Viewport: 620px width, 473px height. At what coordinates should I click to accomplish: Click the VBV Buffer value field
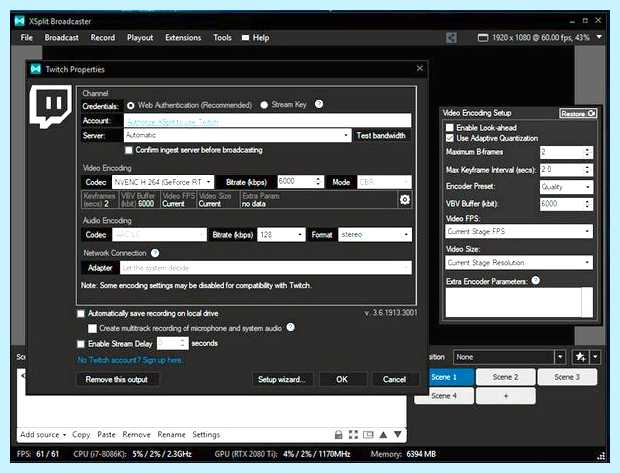561,204
